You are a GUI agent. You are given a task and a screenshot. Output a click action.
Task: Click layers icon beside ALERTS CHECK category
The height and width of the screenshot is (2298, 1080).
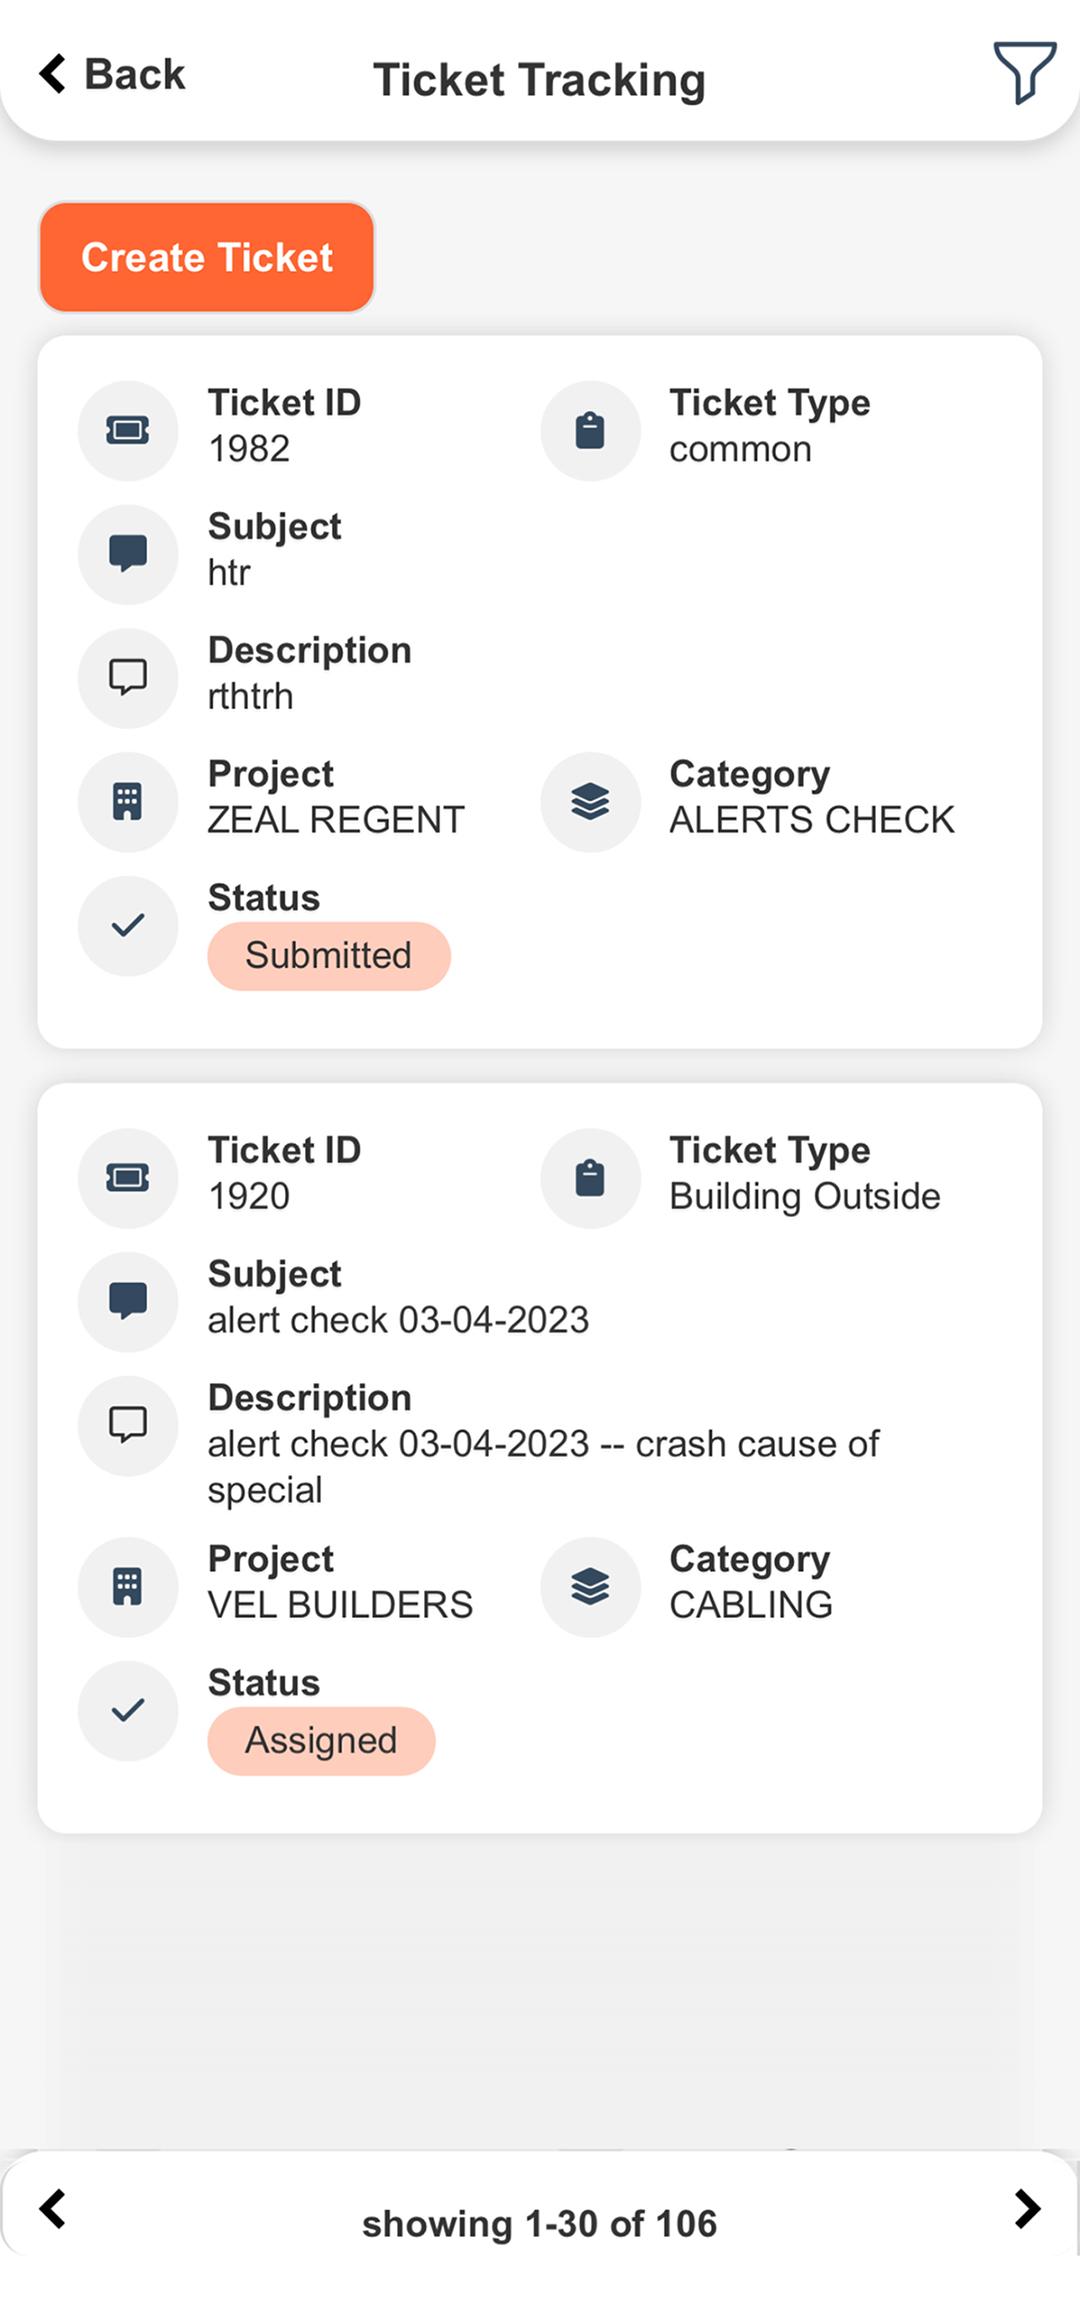point(590,802)
